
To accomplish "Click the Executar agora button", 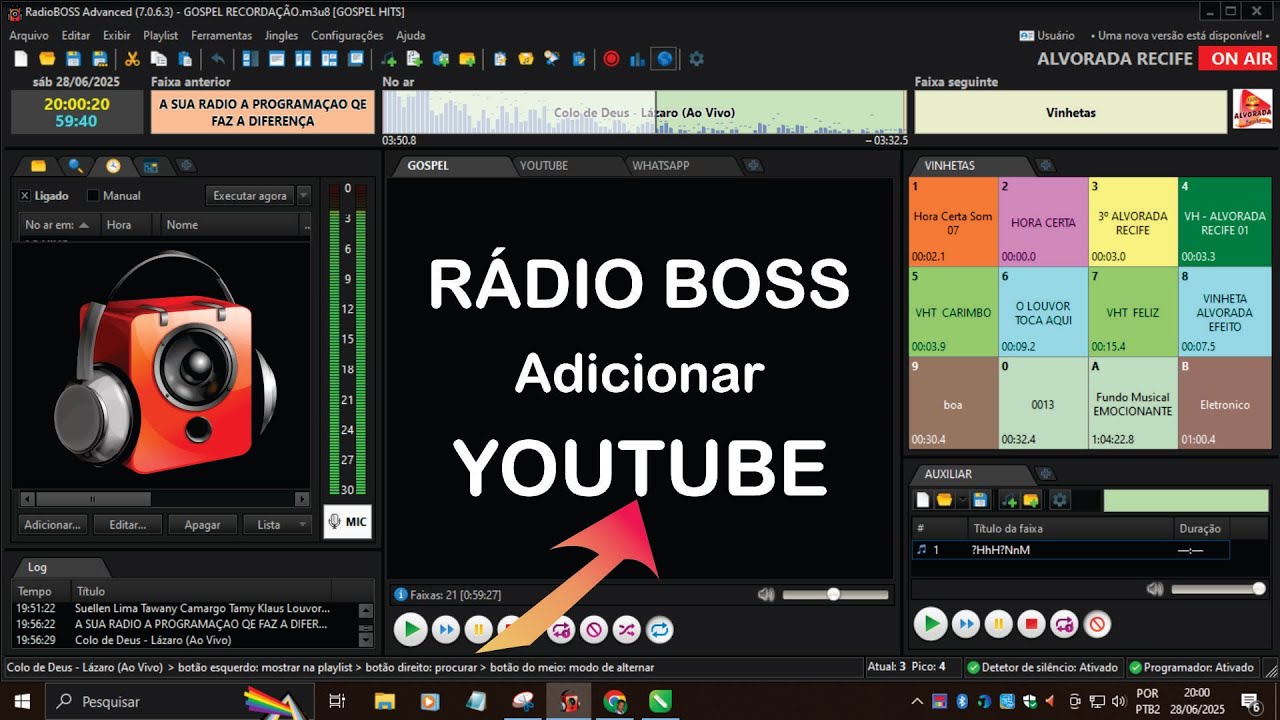I will pyautogui.click(x=250, y=196).
